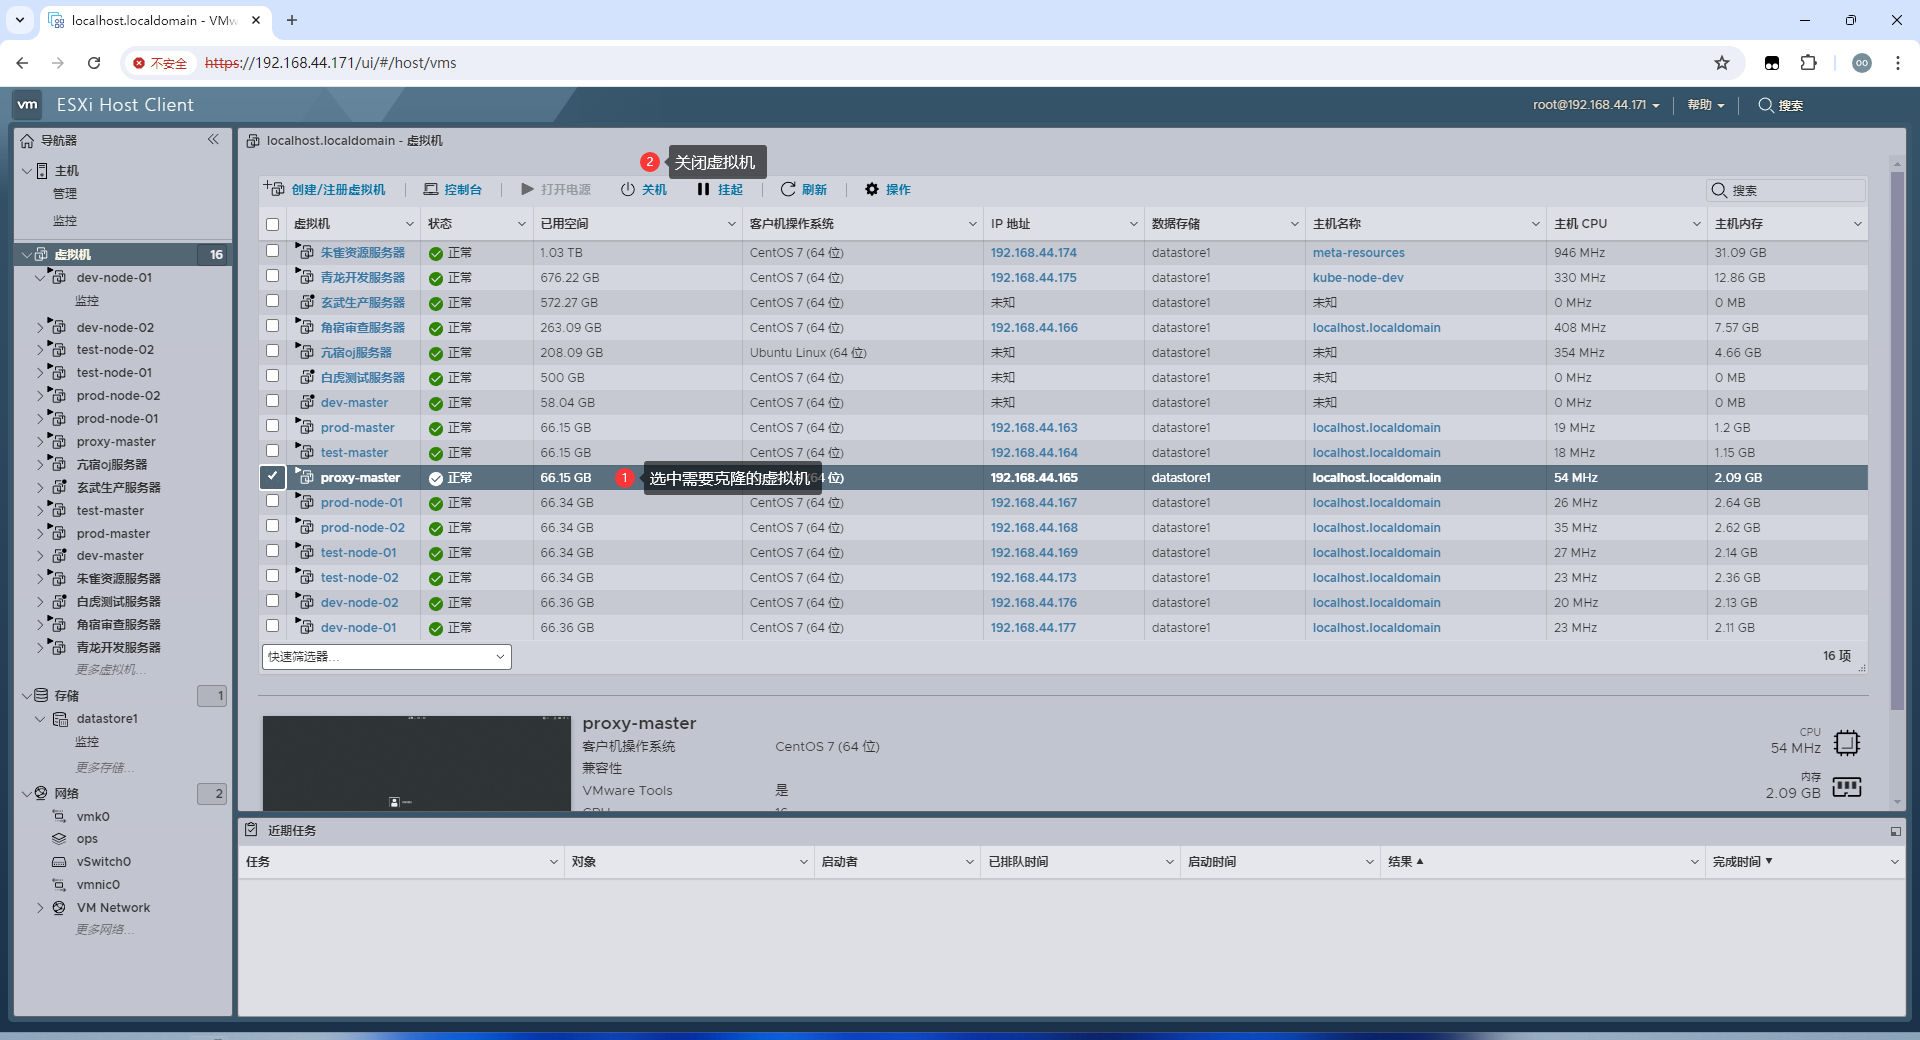Click the Create/Register VM toolbar button
1920x1040 pixels.
click(x=325, y=189)
